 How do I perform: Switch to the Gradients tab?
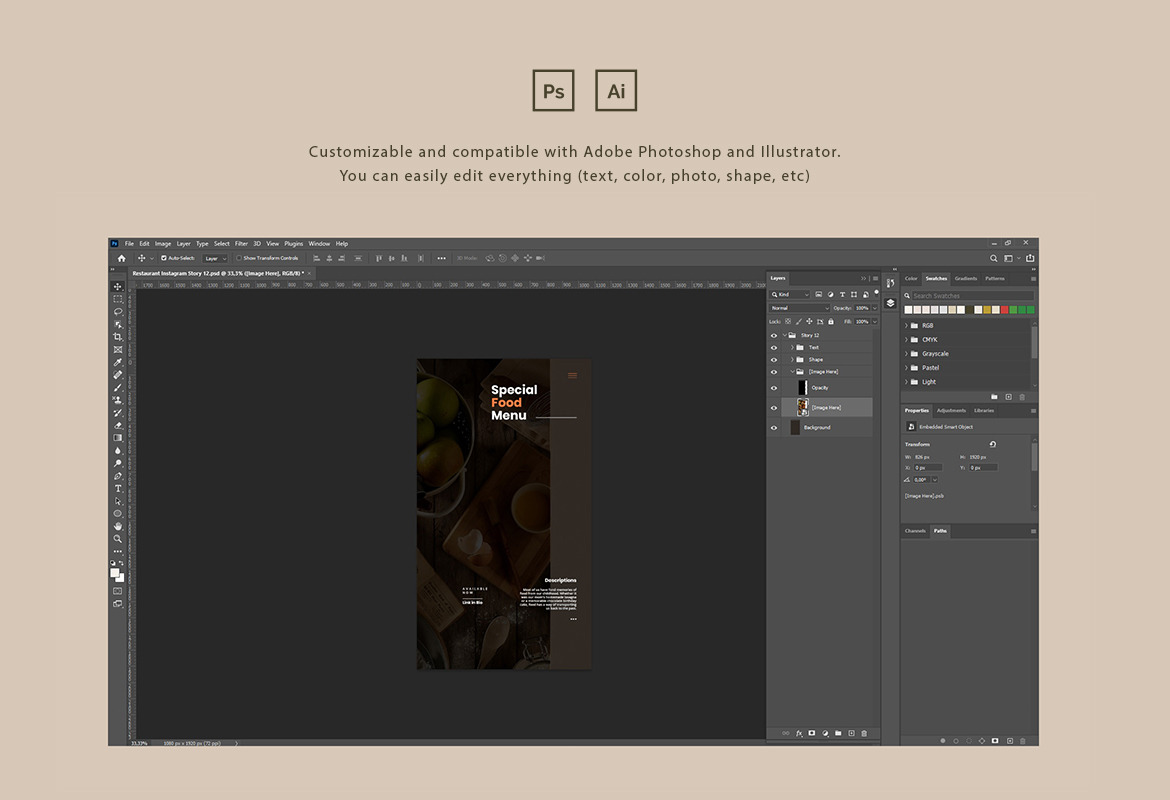tap(966, 278)
